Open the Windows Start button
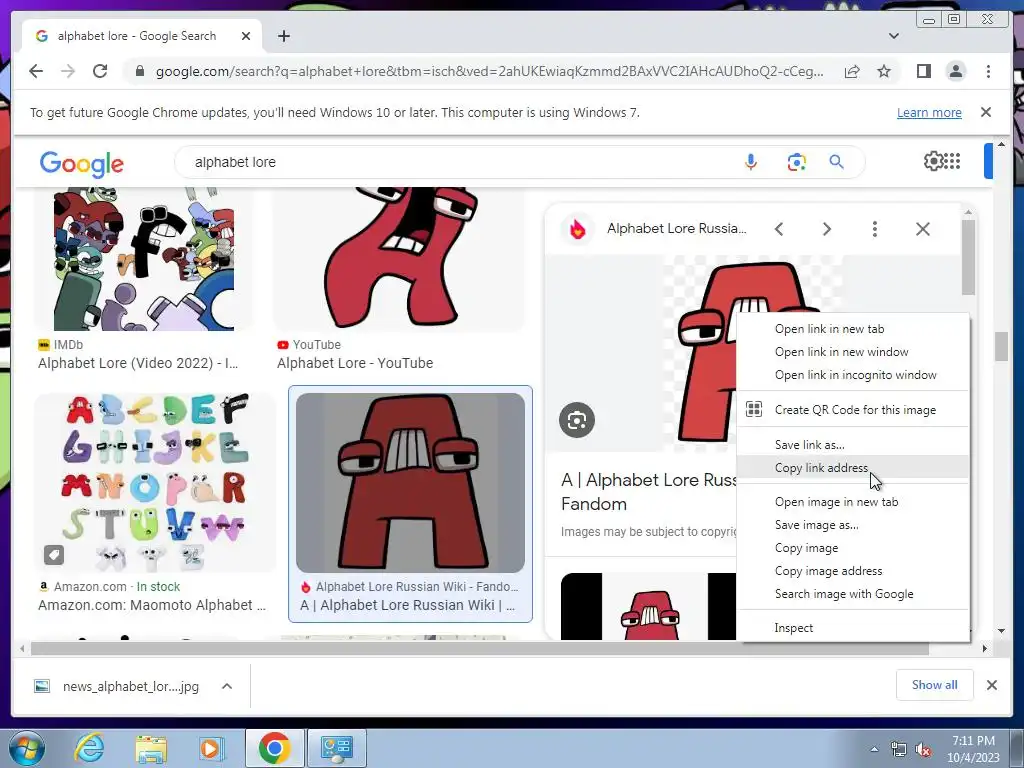This screenshot has height=768, width=1024. point(26,748)
